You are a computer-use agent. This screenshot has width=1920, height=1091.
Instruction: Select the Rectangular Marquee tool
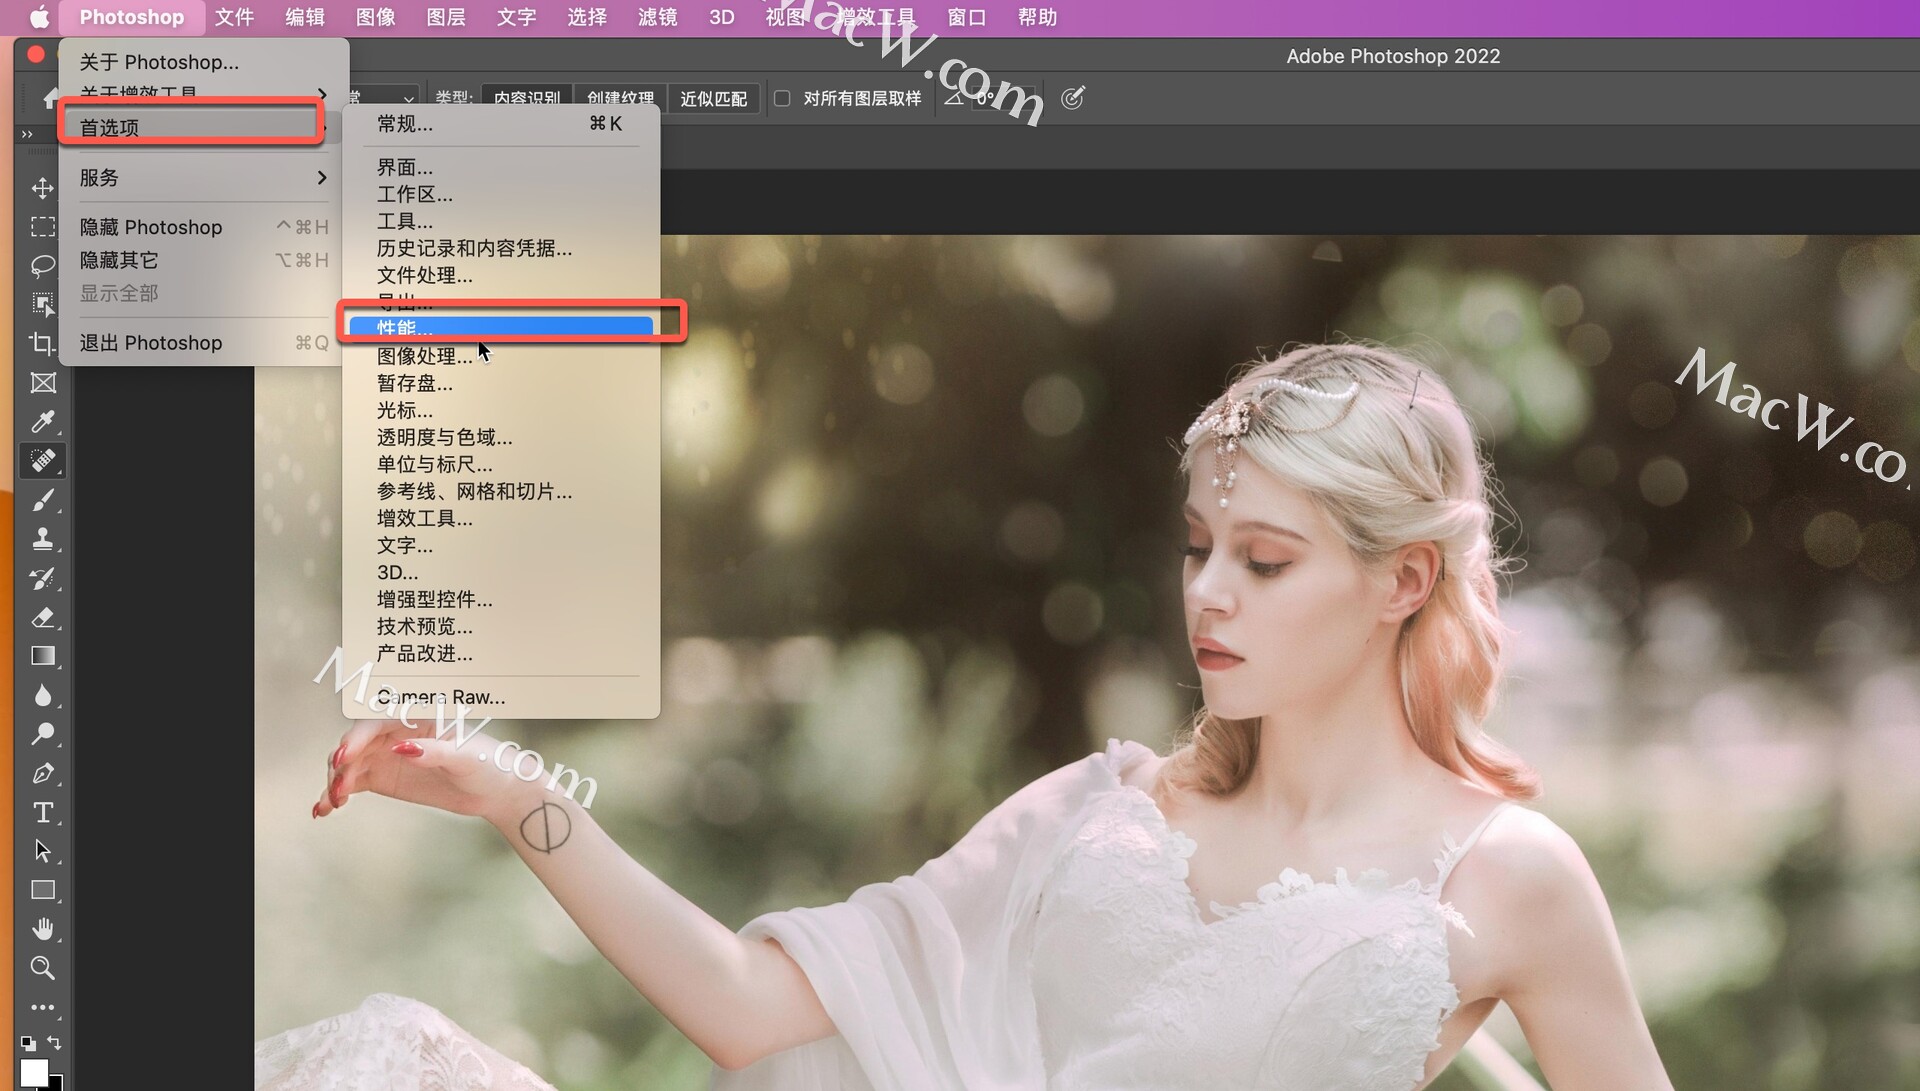42,227
